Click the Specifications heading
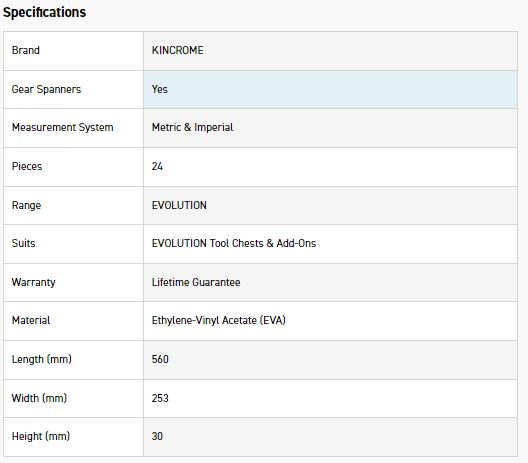The width and height of the screenshot is (528, 463). [44, 12]
